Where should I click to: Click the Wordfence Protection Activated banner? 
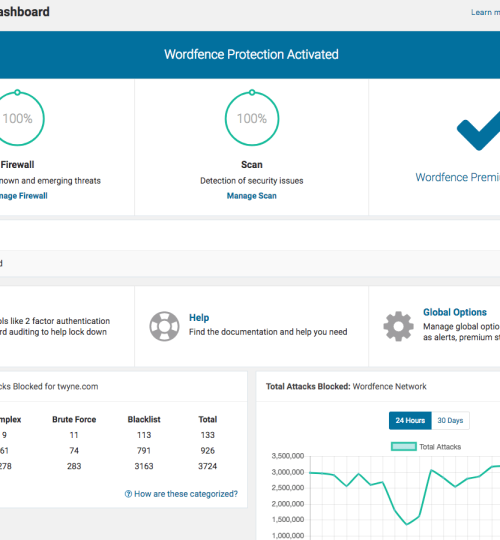(250, 55)
